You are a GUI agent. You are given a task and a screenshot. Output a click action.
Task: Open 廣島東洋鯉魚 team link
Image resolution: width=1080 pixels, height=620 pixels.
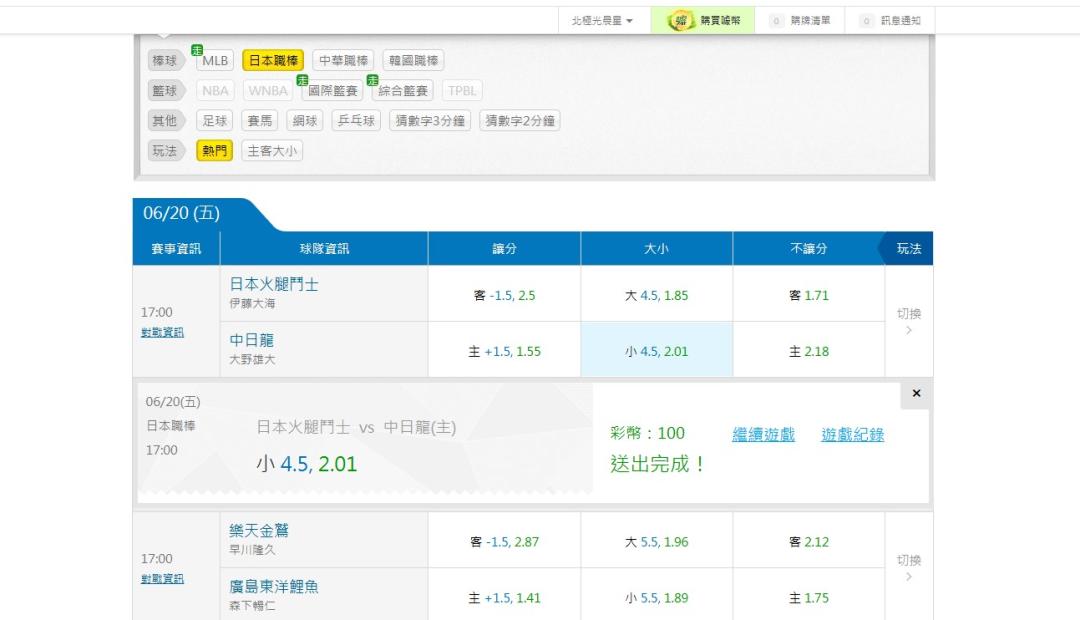click(x=274, y=587)
